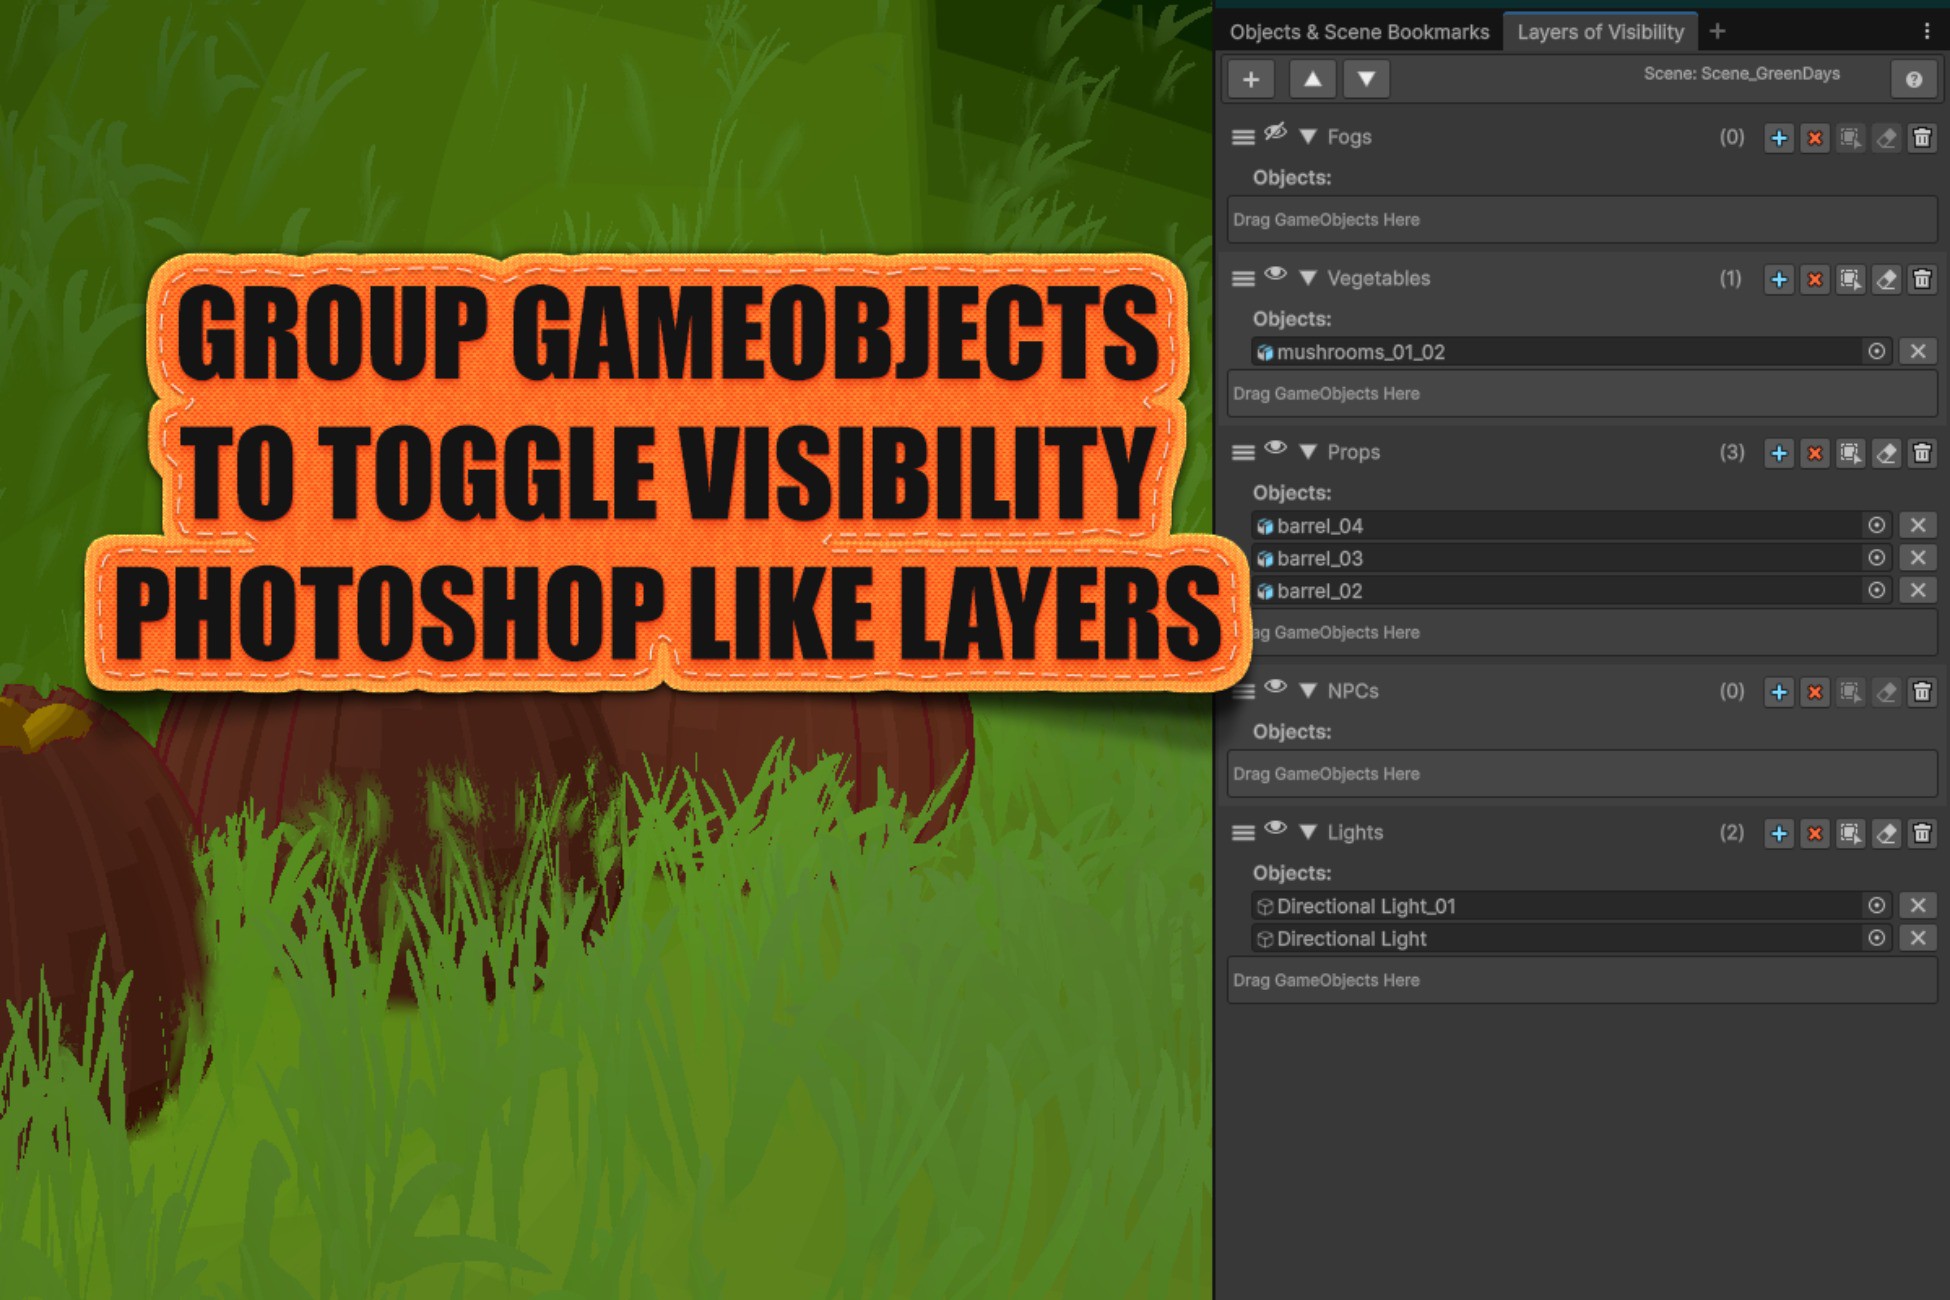Remove Directional Light from Lights layer
Image resolution: width=1950 pixels, height=1300 pixels.
coord(1917,938)
